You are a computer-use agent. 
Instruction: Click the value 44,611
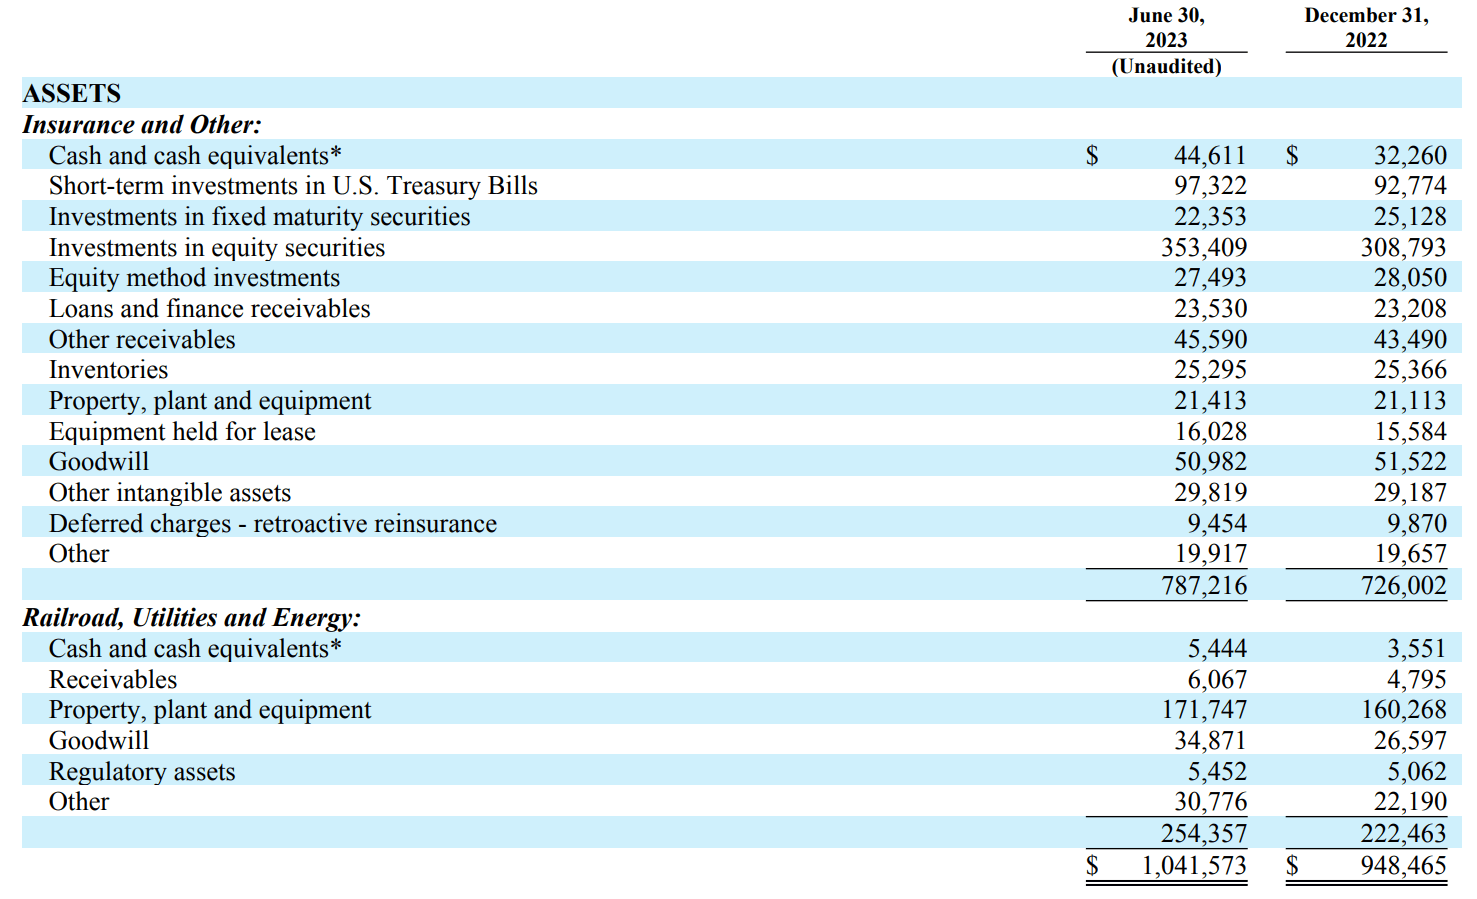(1210, 156)
